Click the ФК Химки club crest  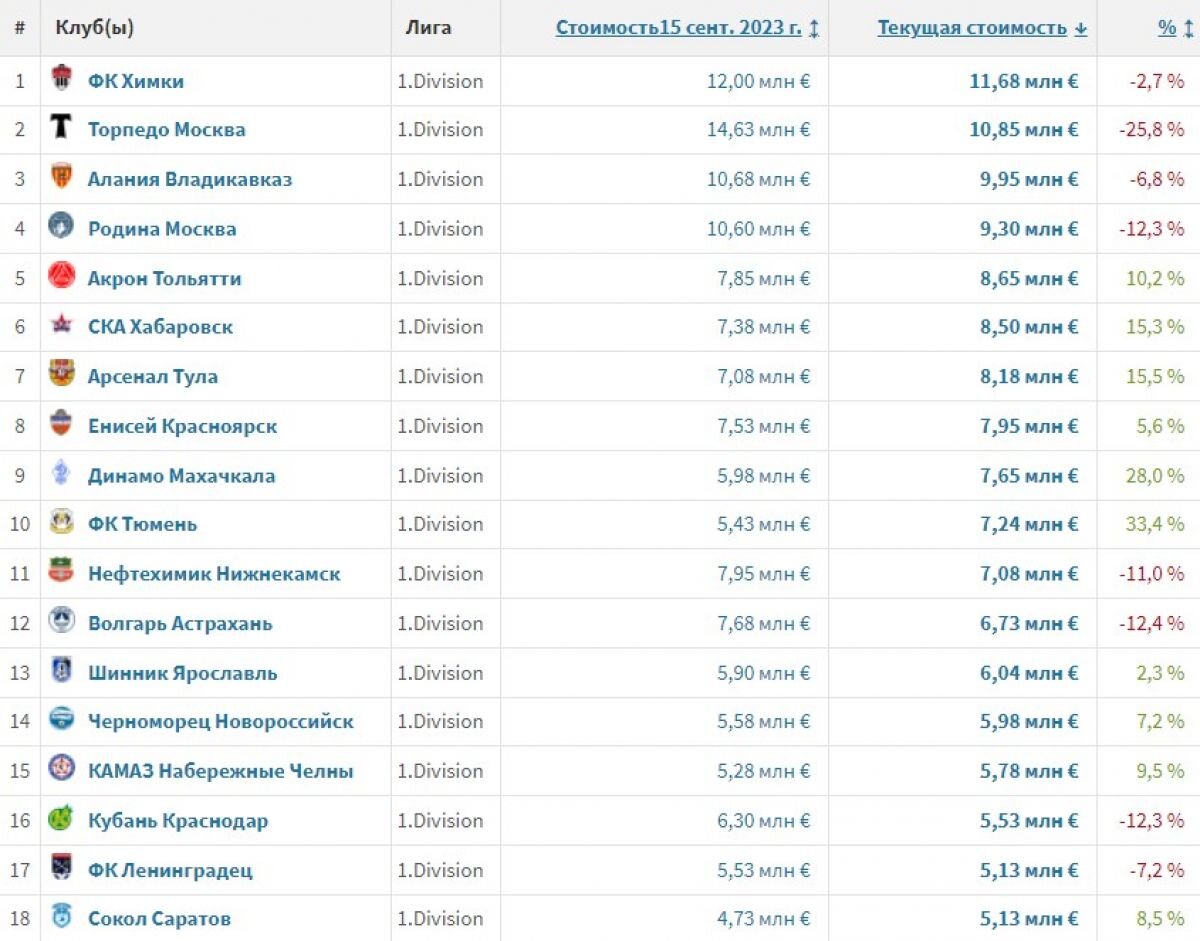pyautogui.click(x=61, y=78)
